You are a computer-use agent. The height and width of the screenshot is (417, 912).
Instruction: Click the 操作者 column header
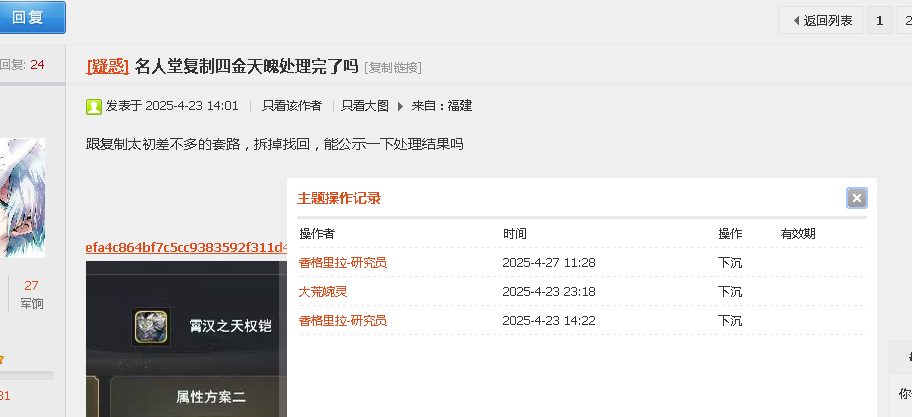coord(317,234)
